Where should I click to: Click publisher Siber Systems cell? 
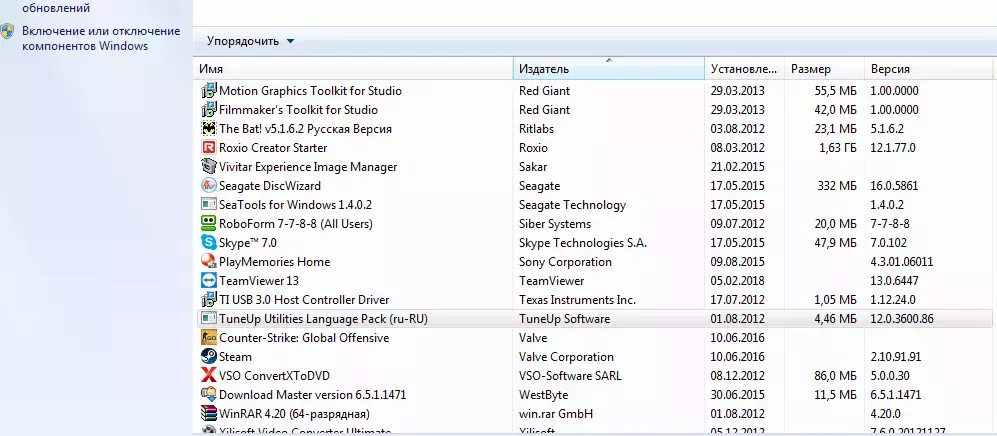tap(555, 224)
